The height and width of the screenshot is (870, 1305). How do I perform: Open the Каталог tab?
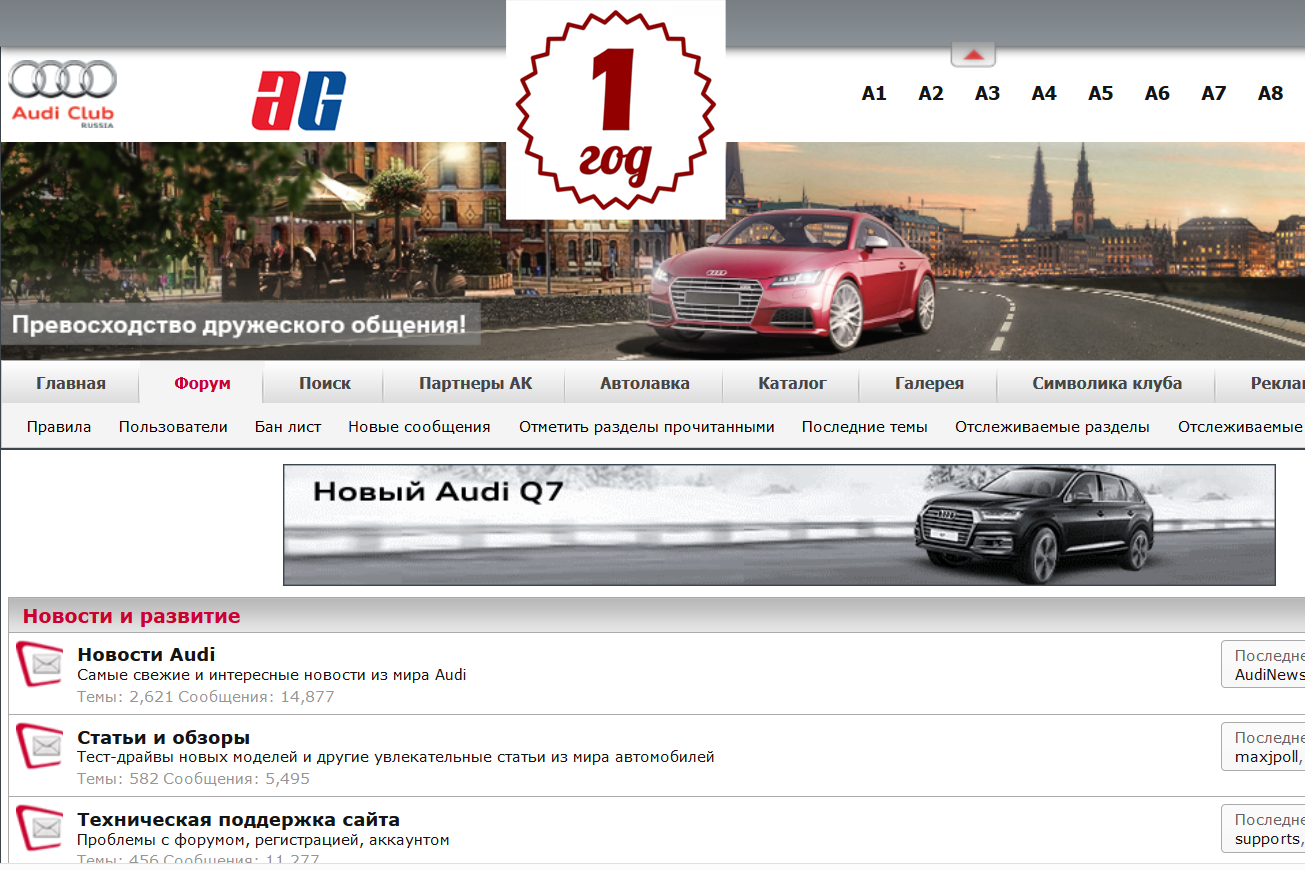(x=792, y=383)
